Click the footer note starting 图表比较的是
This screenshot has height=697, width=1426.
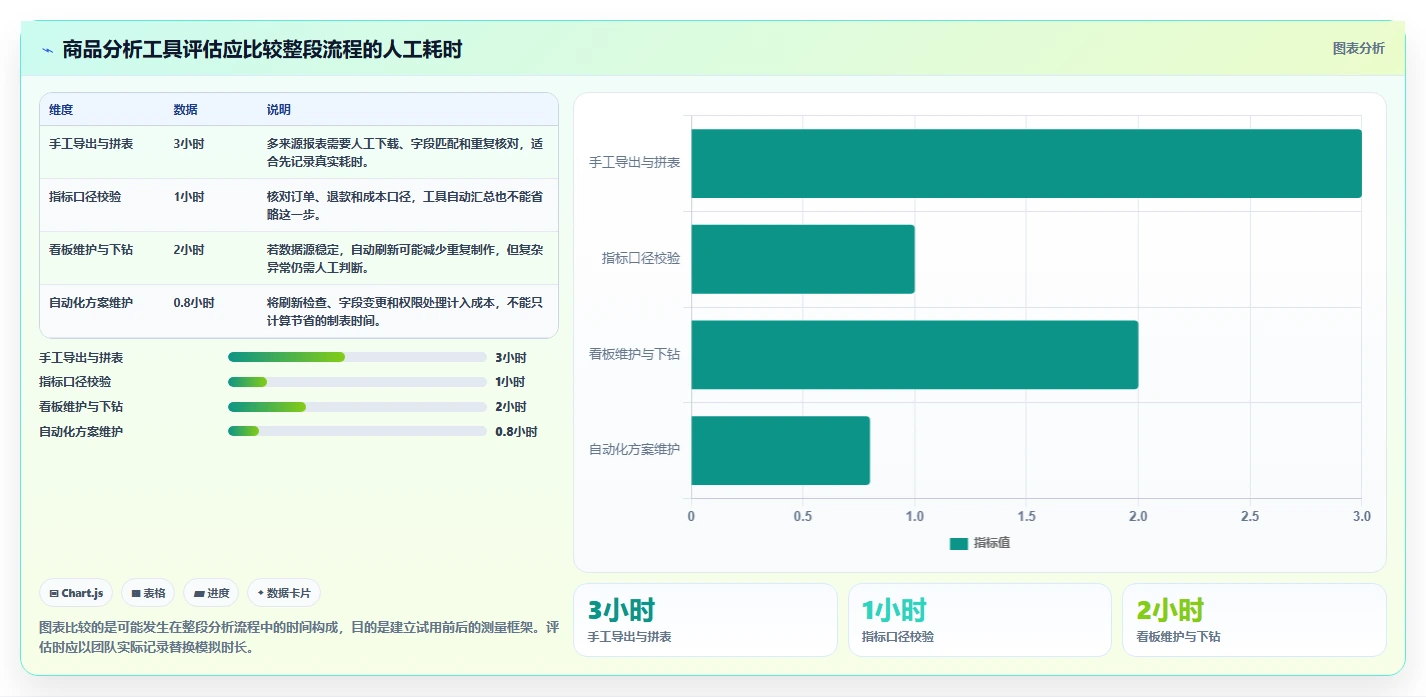[299, 637]
